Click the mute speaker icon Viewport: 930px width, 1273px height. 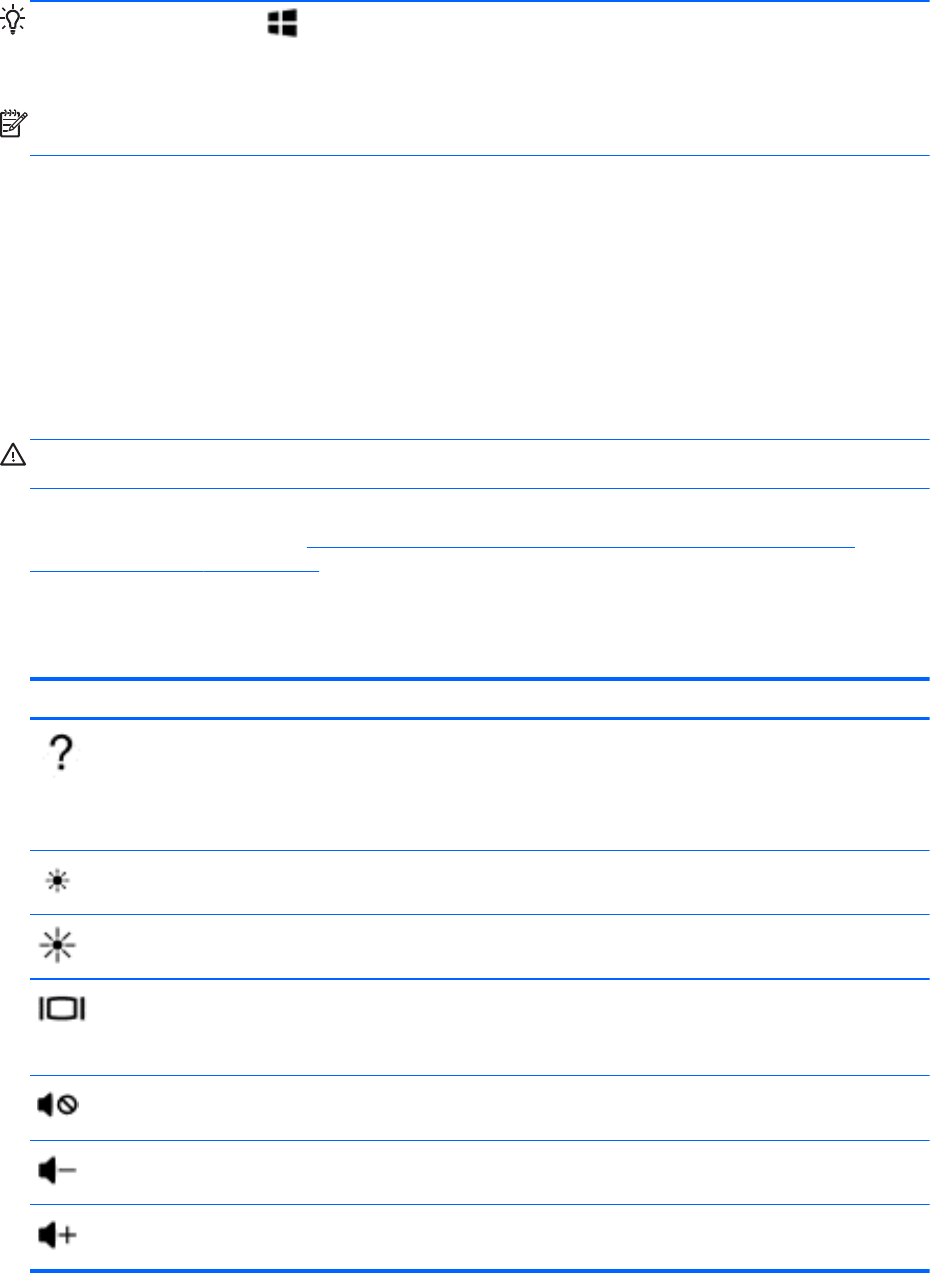(61, 1106)
